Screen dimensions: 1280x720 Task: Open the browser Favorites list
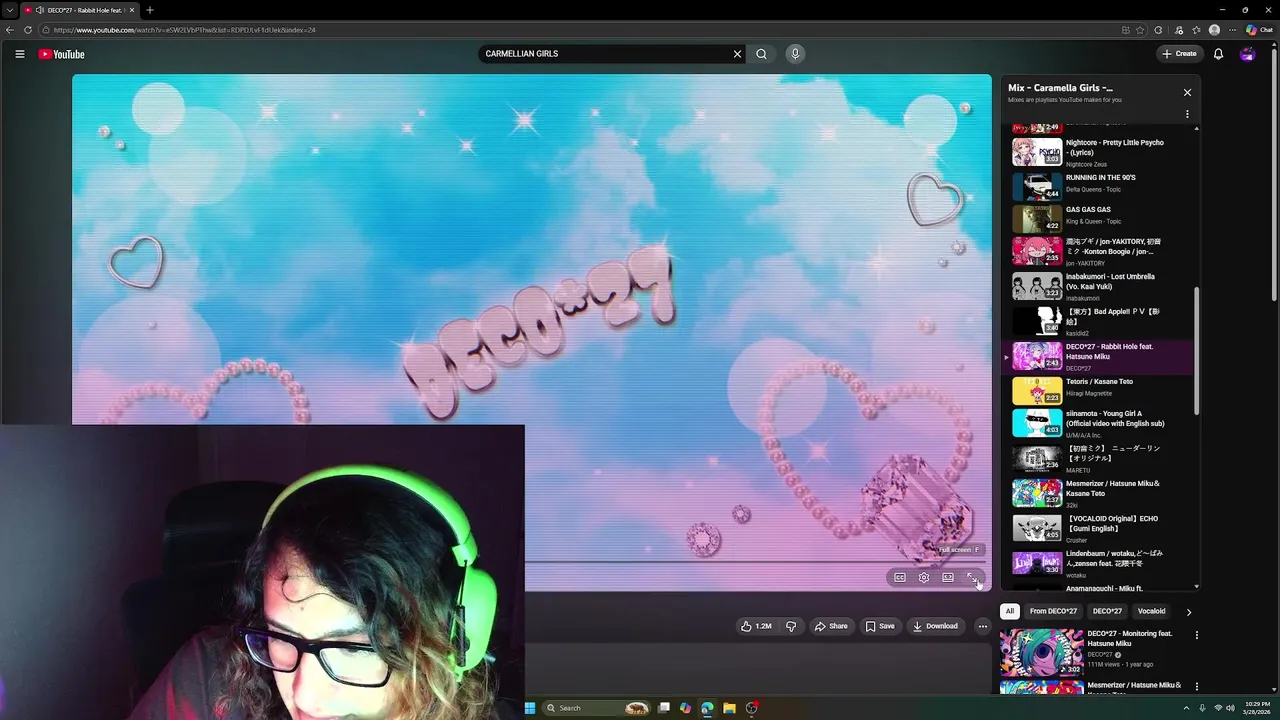(x=1196, y=30)
